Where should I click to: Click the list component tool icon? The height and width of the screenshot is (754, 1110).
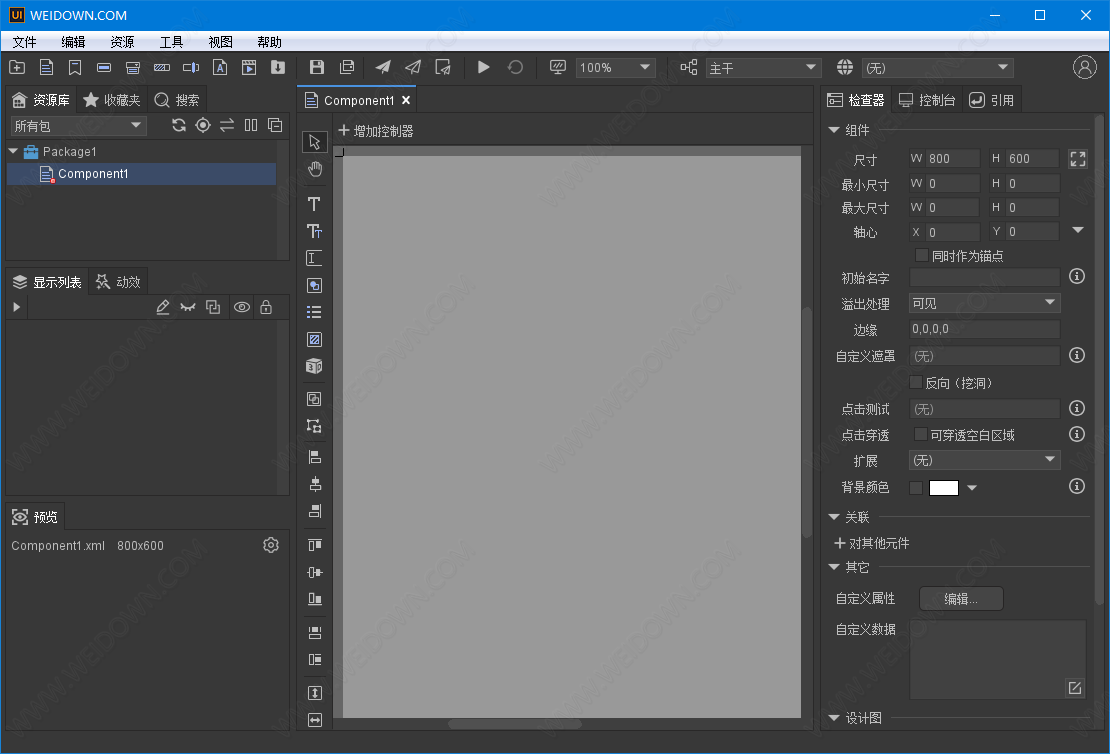[314, 312]
